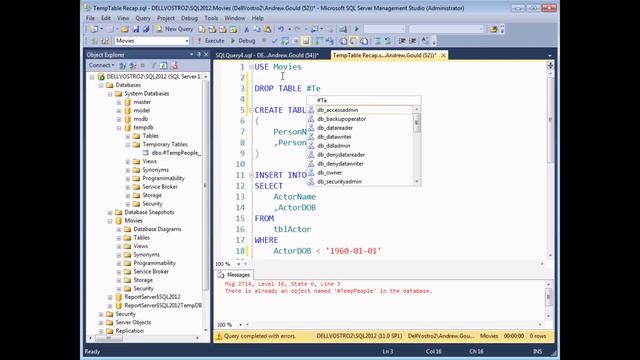Click the Parse checkmark icon
Image resolution: width=640 pixels, height=360 pixels.
274,41
